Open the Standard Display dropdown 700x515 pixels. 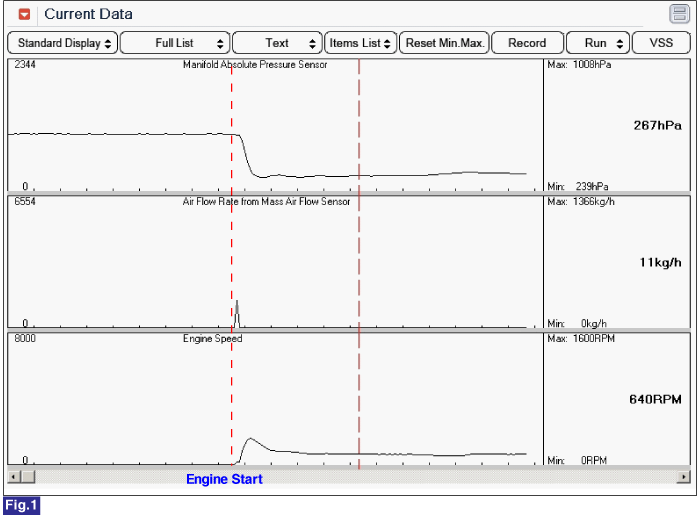[62, 43]
